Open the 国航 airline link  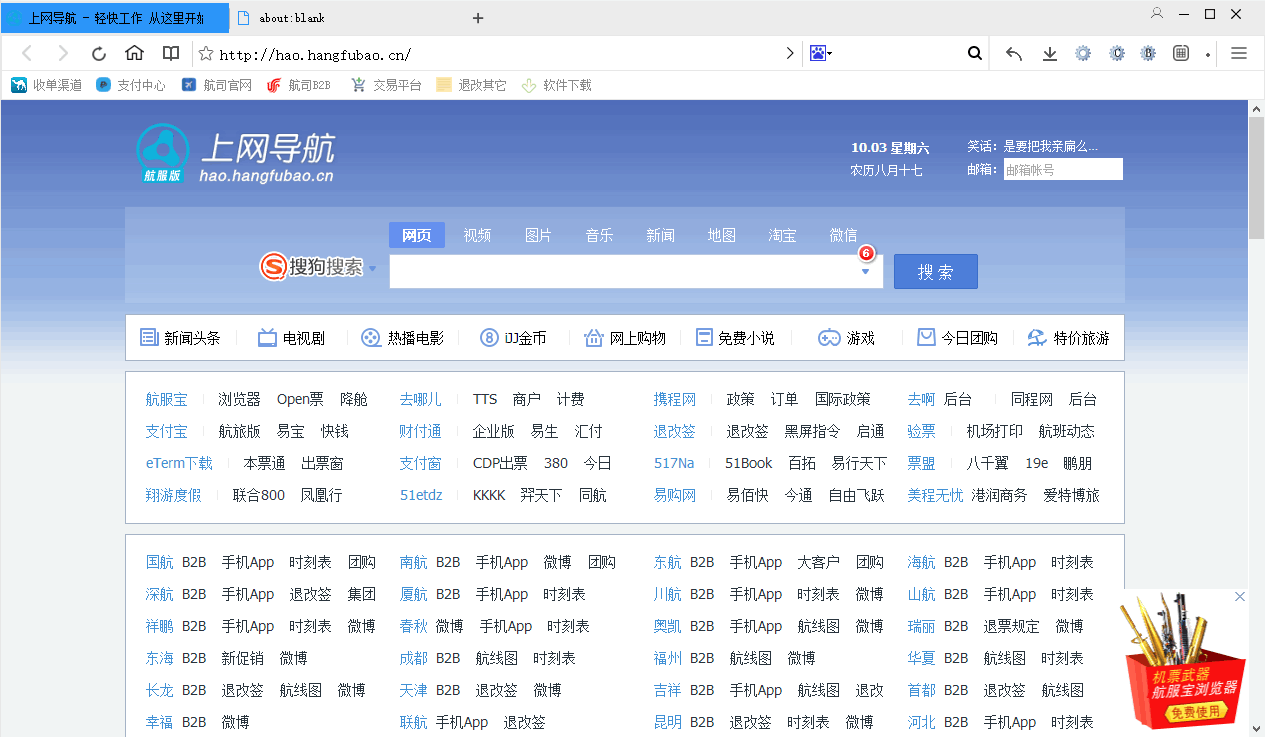pos(159,562)
